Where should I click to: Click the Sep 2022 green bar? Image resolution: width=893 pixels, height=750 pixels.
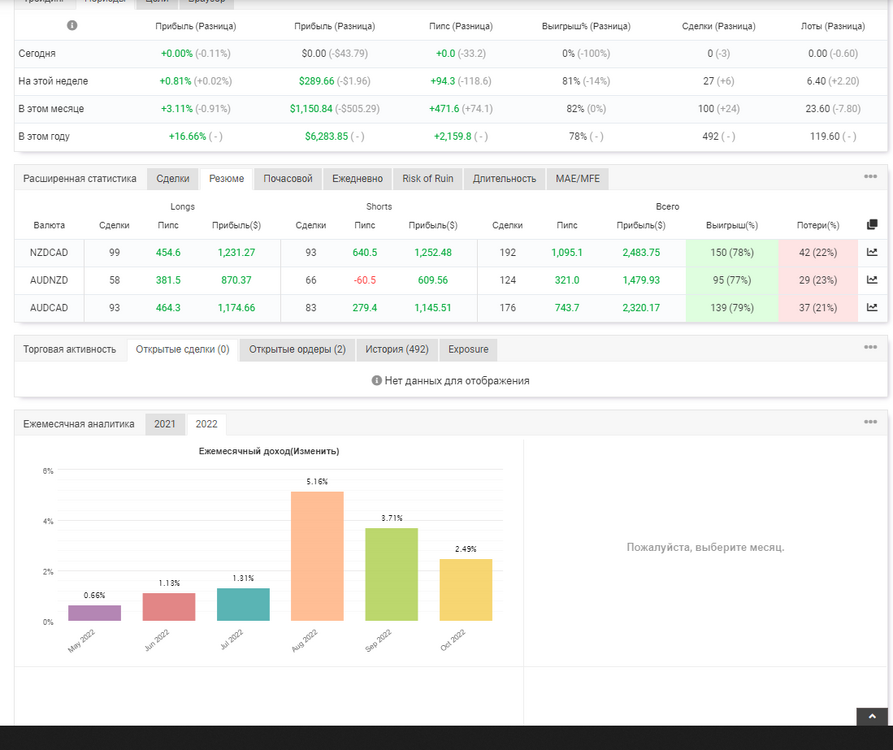point(391,575)
